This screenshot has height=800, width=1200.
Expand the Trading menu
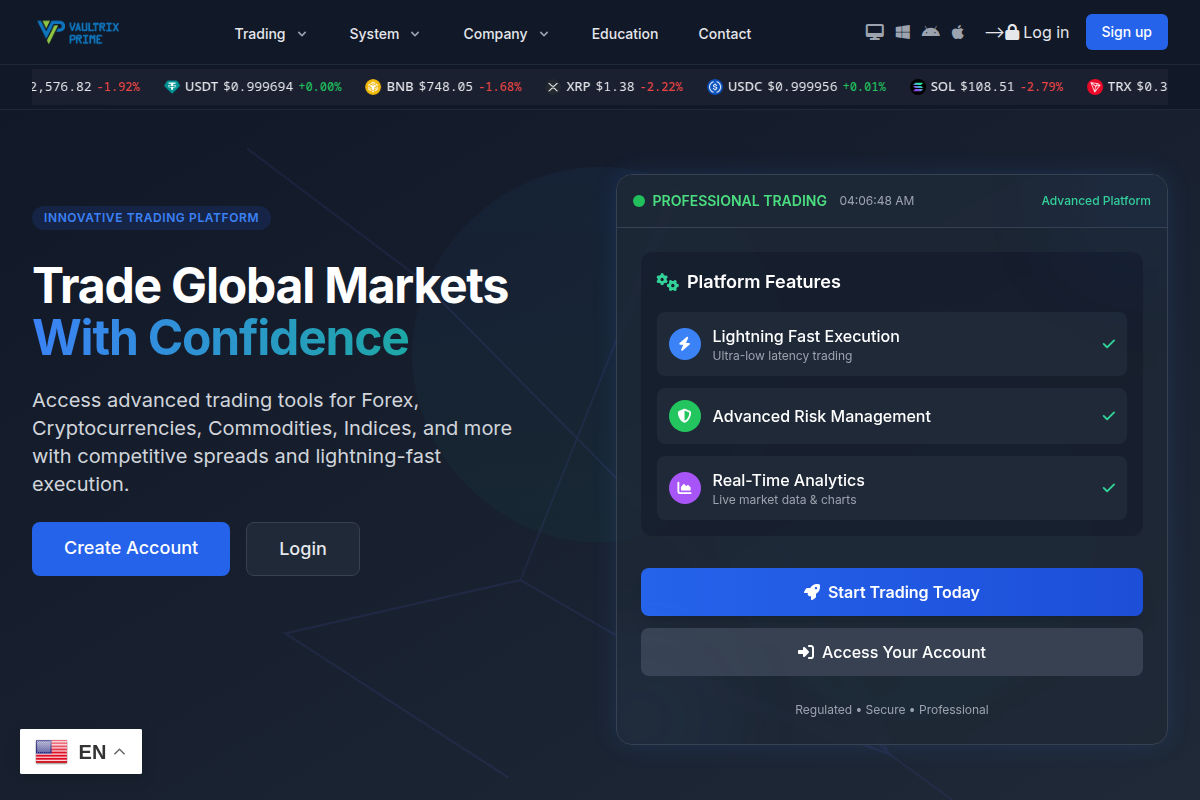point(271,33)
